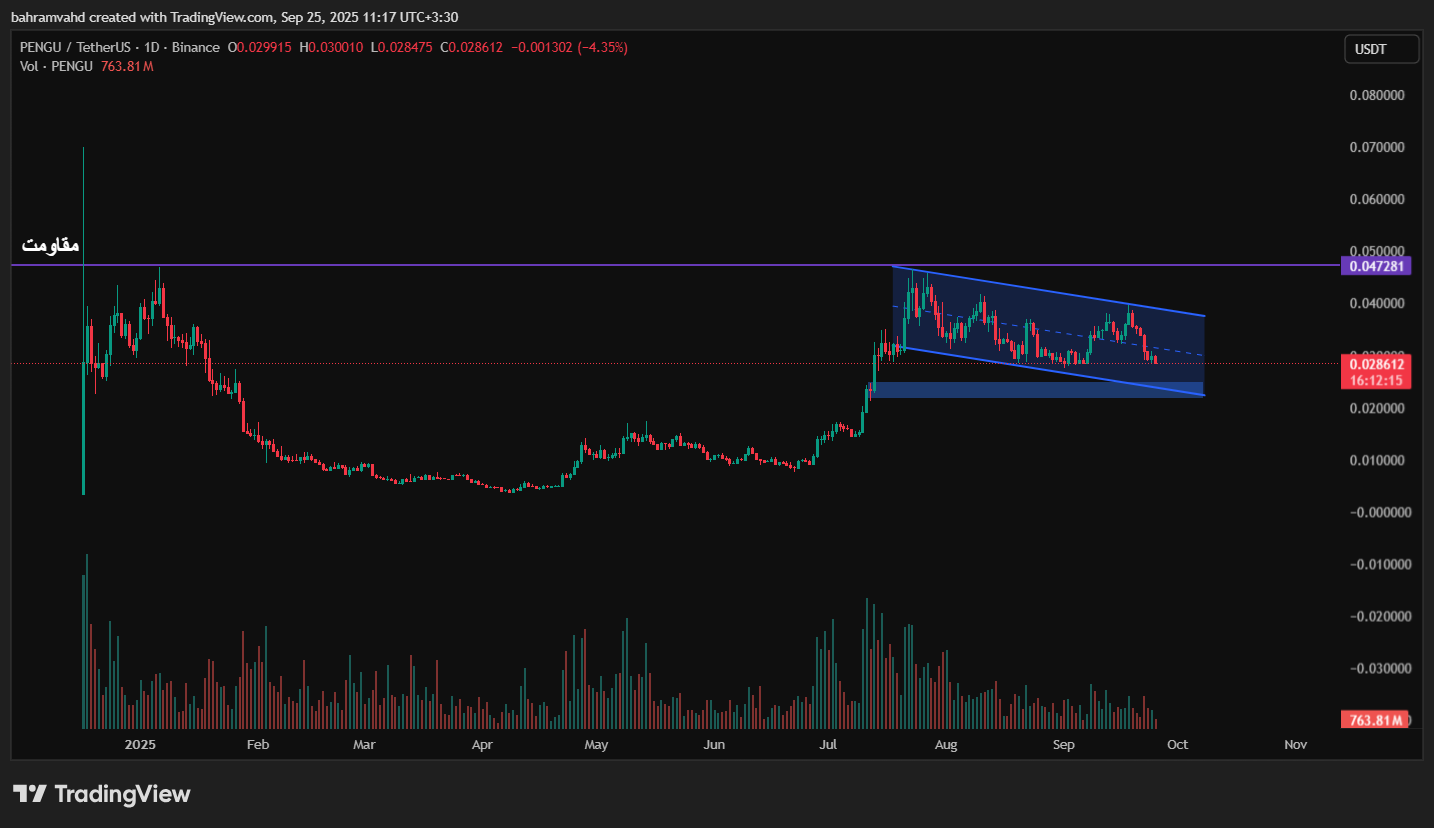Open the USDT currency selector

click(1381, 48)
